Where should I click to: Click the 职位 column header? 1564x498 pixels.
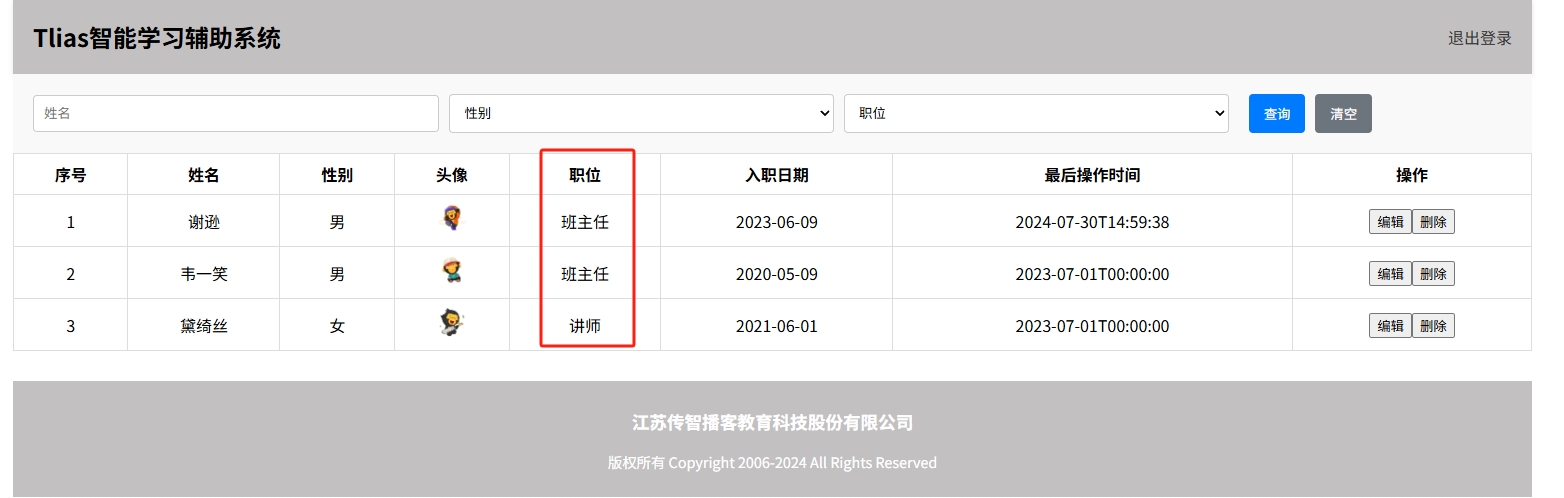pos(585,175)
